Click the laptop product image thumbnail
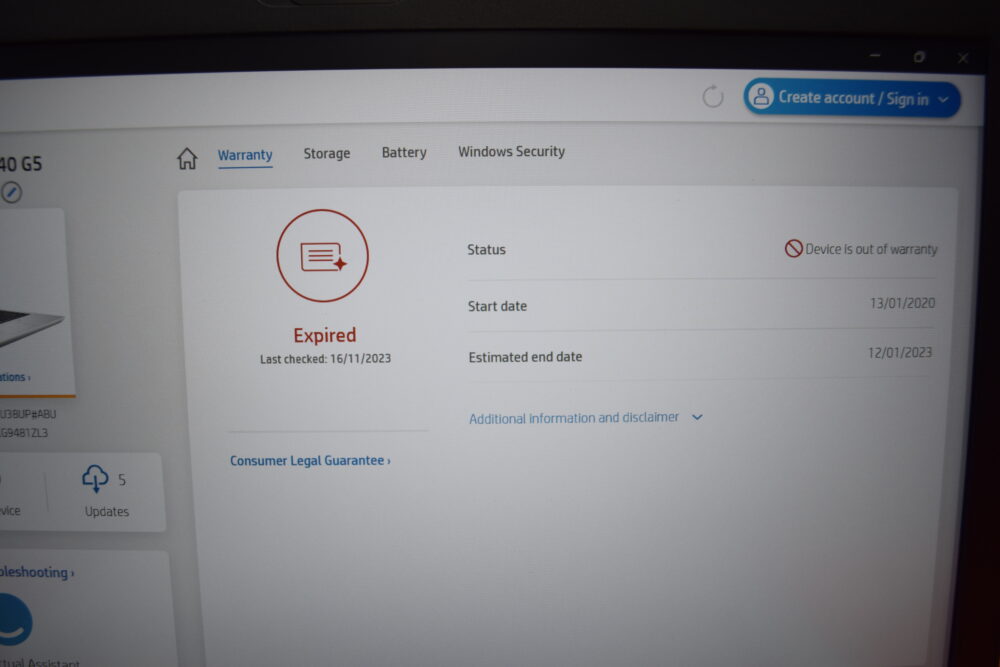1000x667 pixels. click(x=32, y=328)
